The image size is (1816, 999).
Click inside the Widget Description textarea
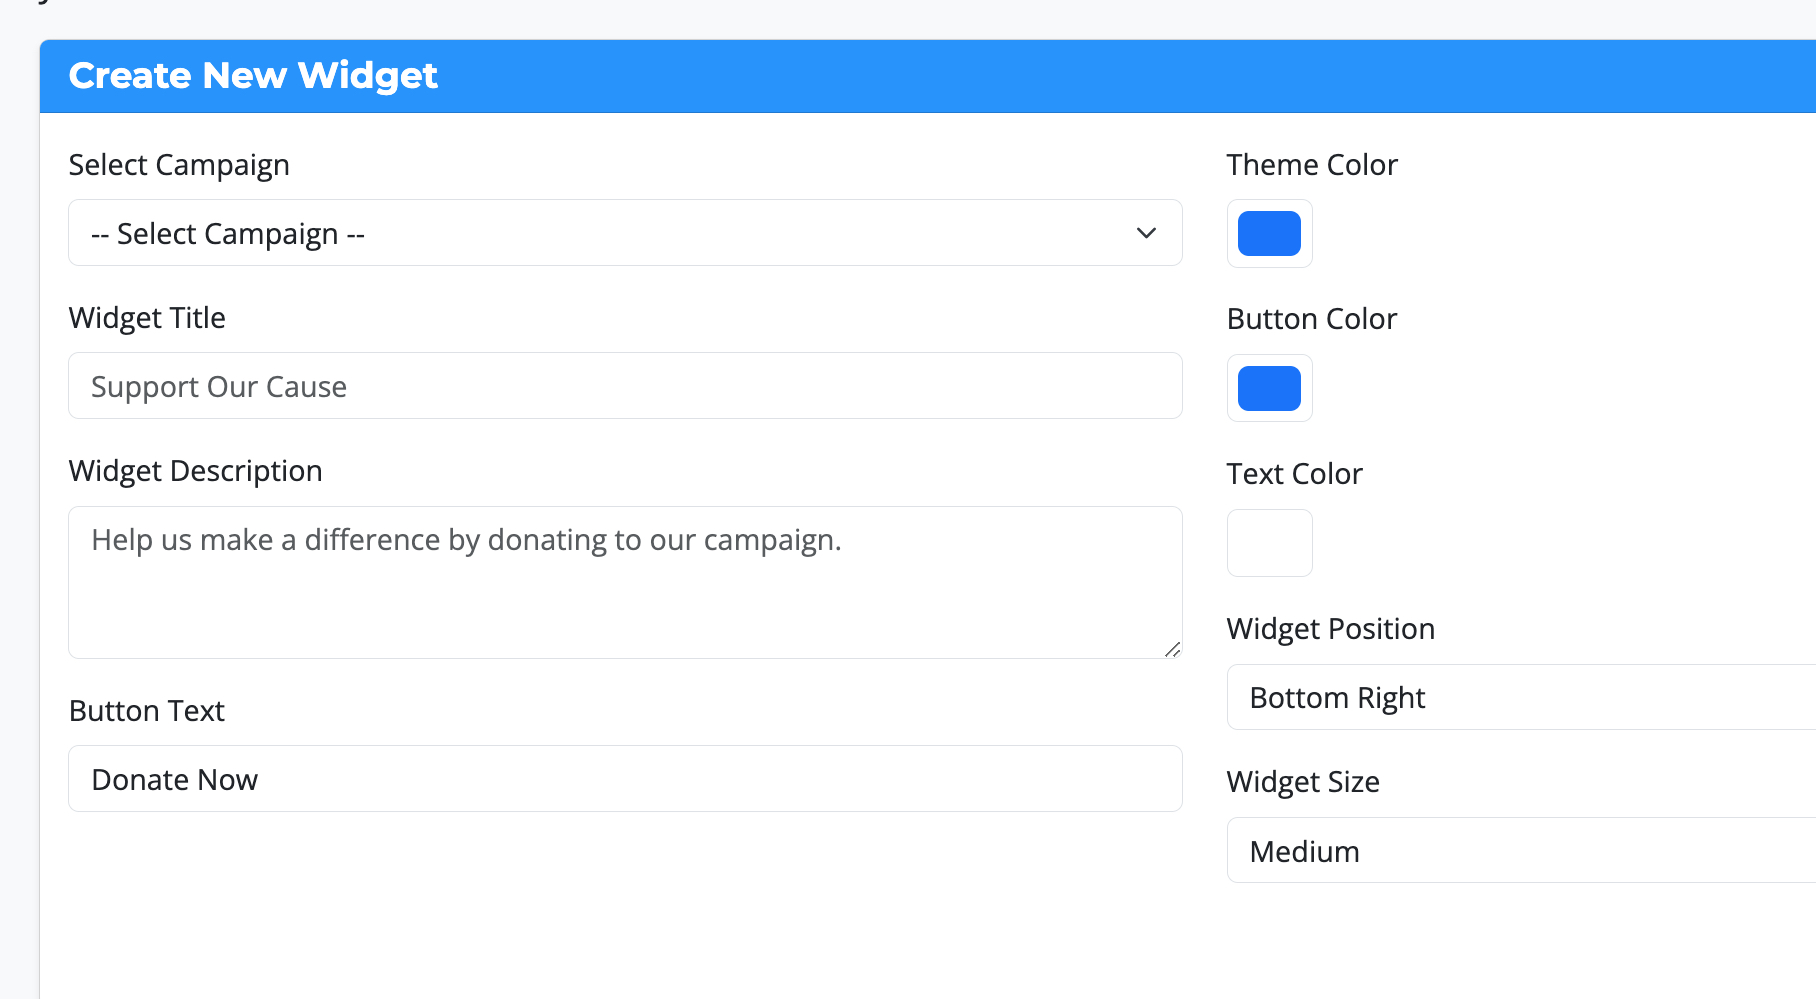[x=625, y=582]
